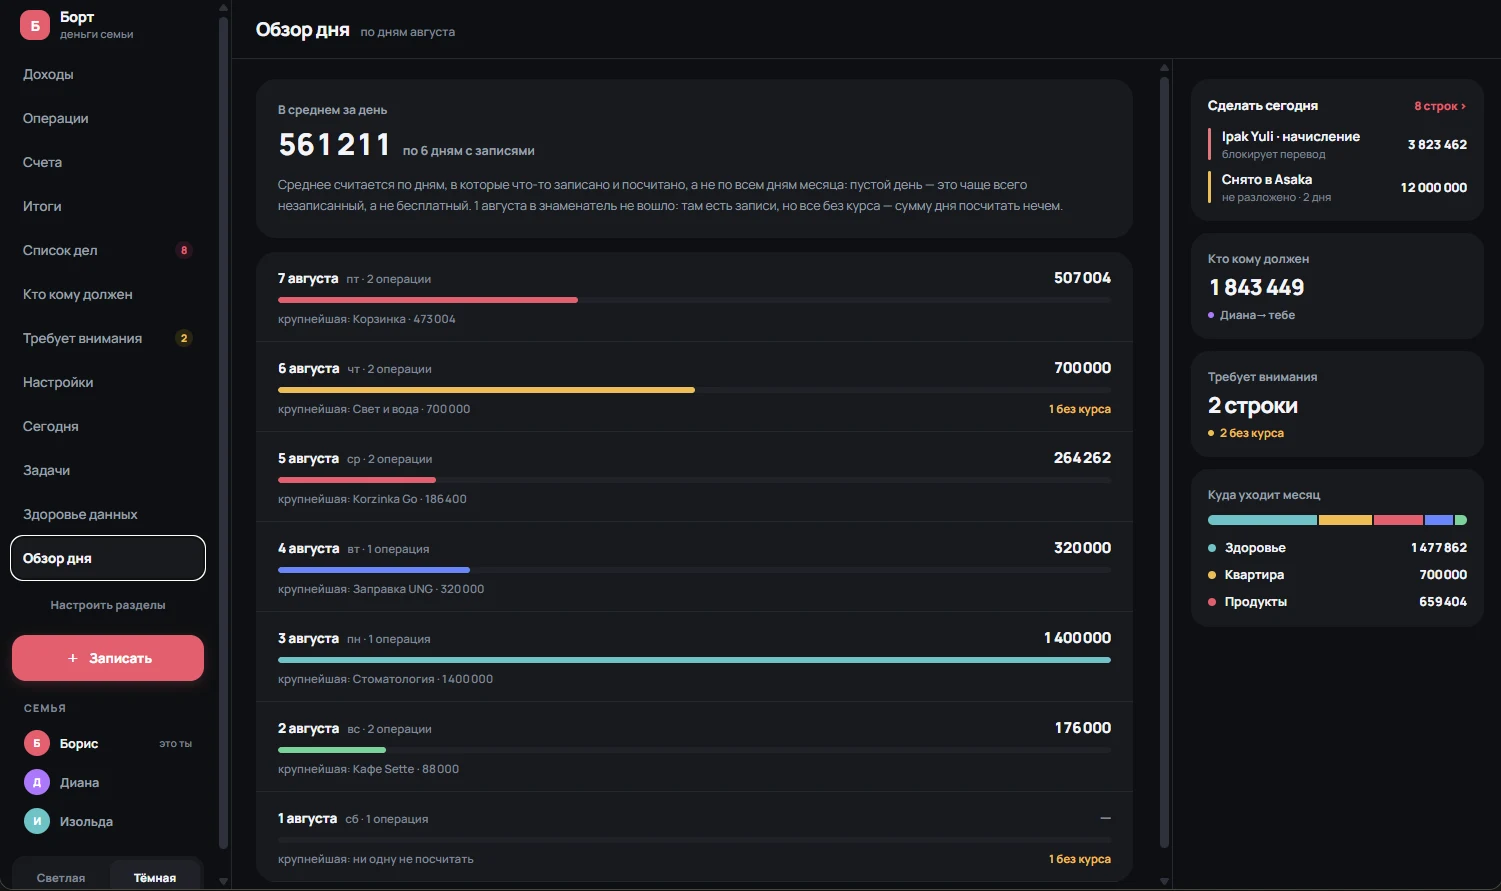Select Борис in the family list

coord(107,743)
